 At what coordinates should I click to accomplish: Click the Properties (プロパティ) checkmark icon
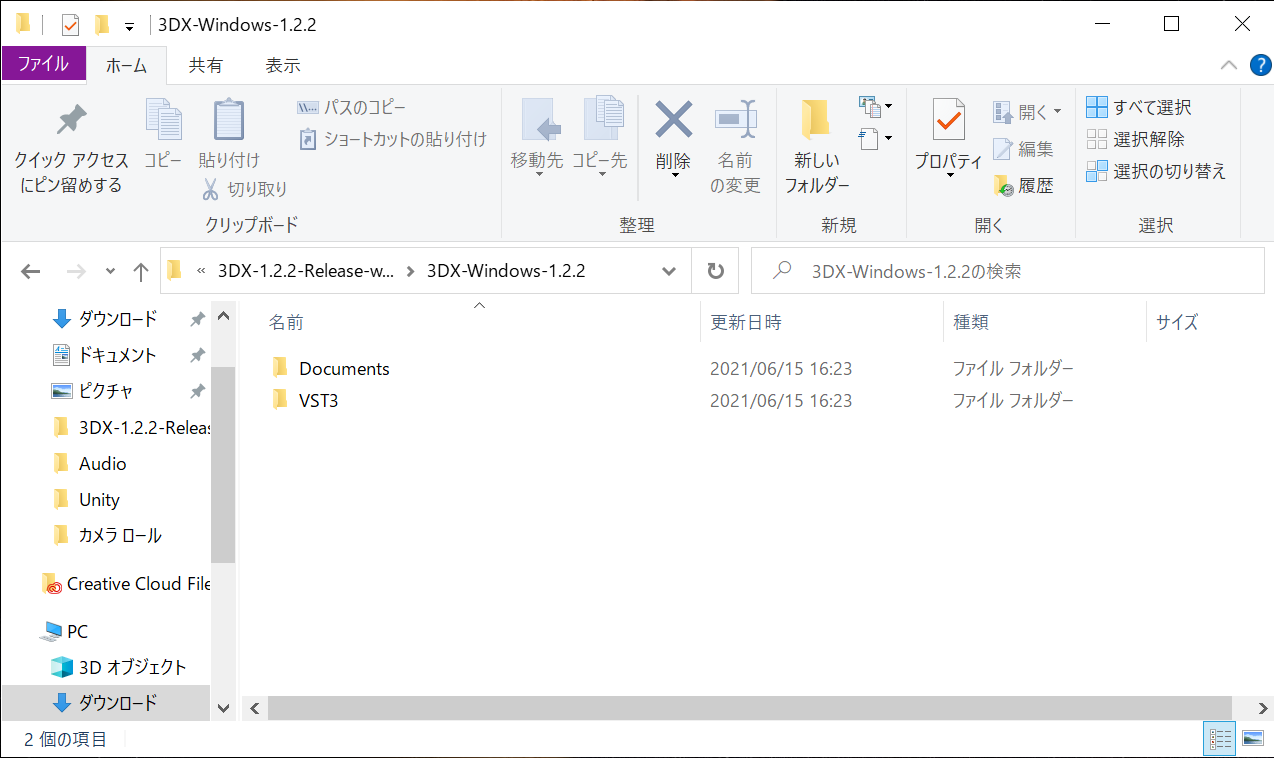click(949, 121)
